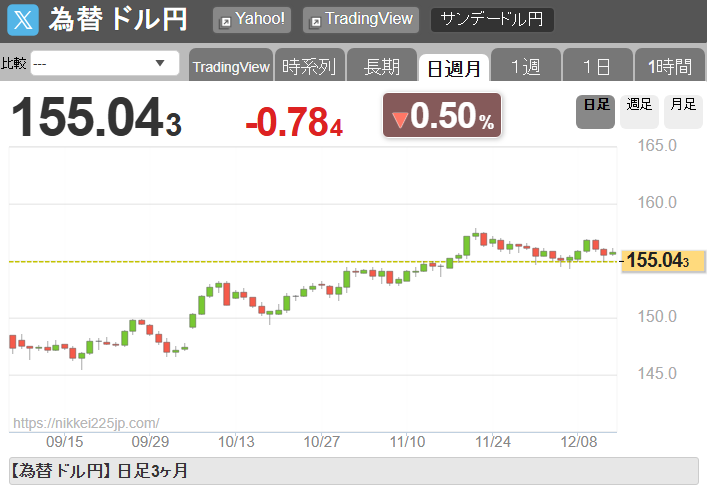707x489 pixels.
Task: Click the 11/10 date label
Action: 407,442
